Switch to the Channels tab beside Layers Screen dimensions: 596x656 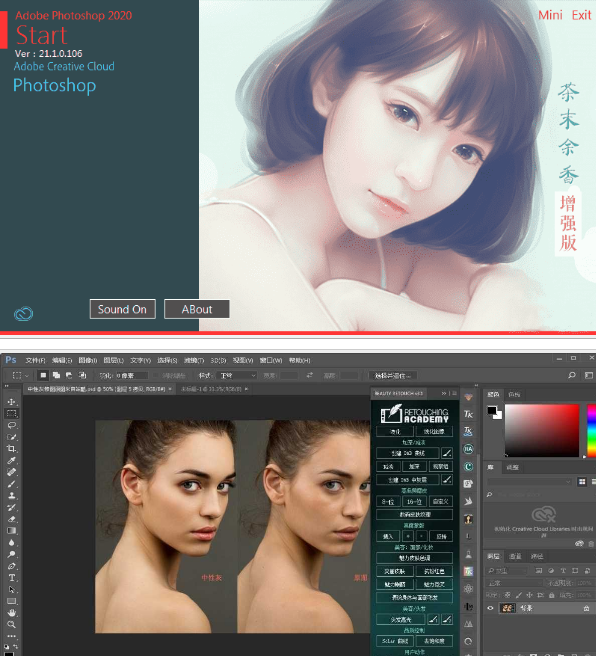[x=515, y=556]
